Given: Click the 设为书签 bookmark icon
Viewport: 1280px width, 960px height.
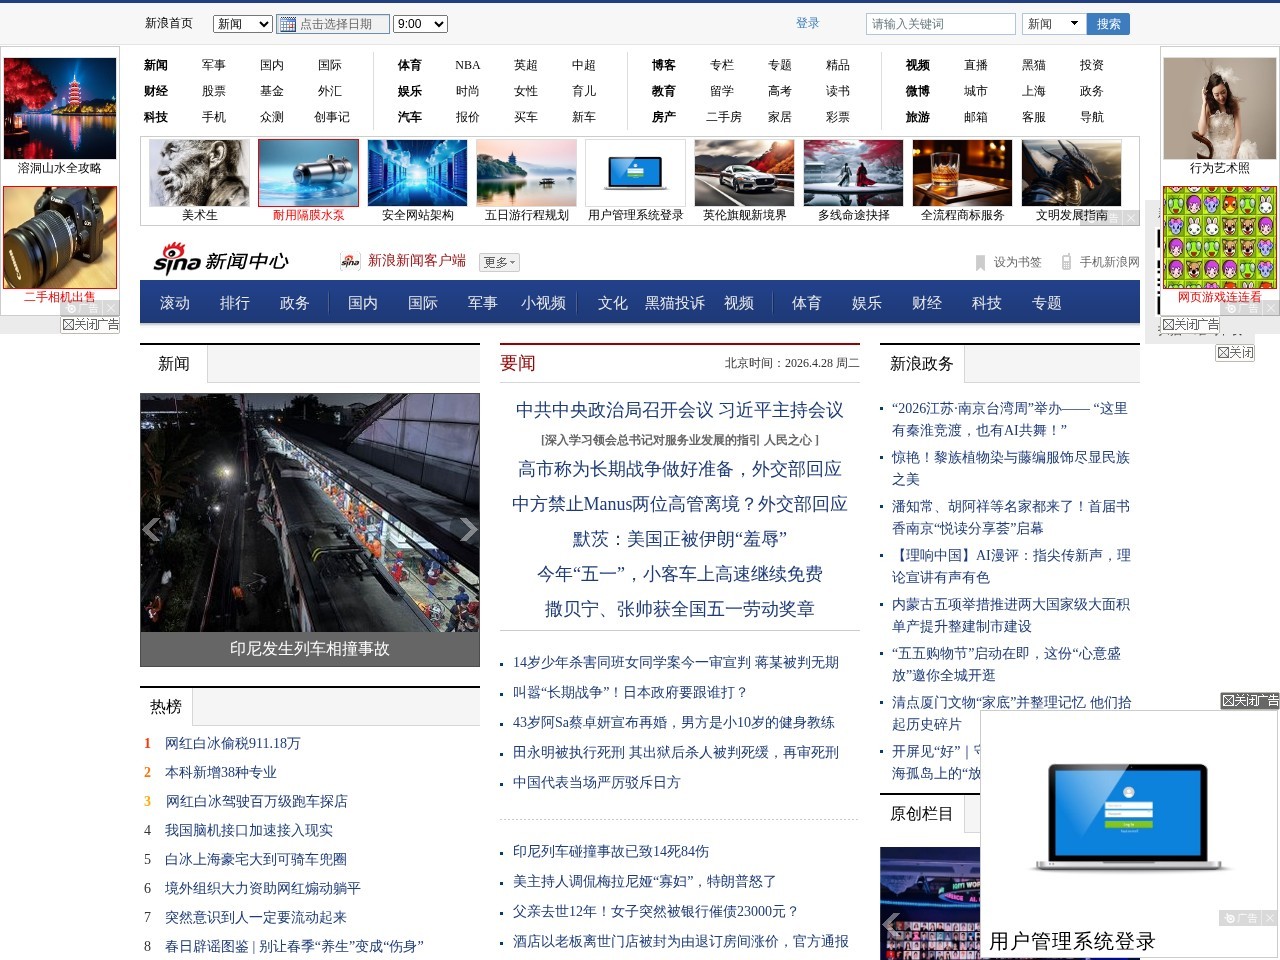Looking at the screenshot, I should (980, 262).
